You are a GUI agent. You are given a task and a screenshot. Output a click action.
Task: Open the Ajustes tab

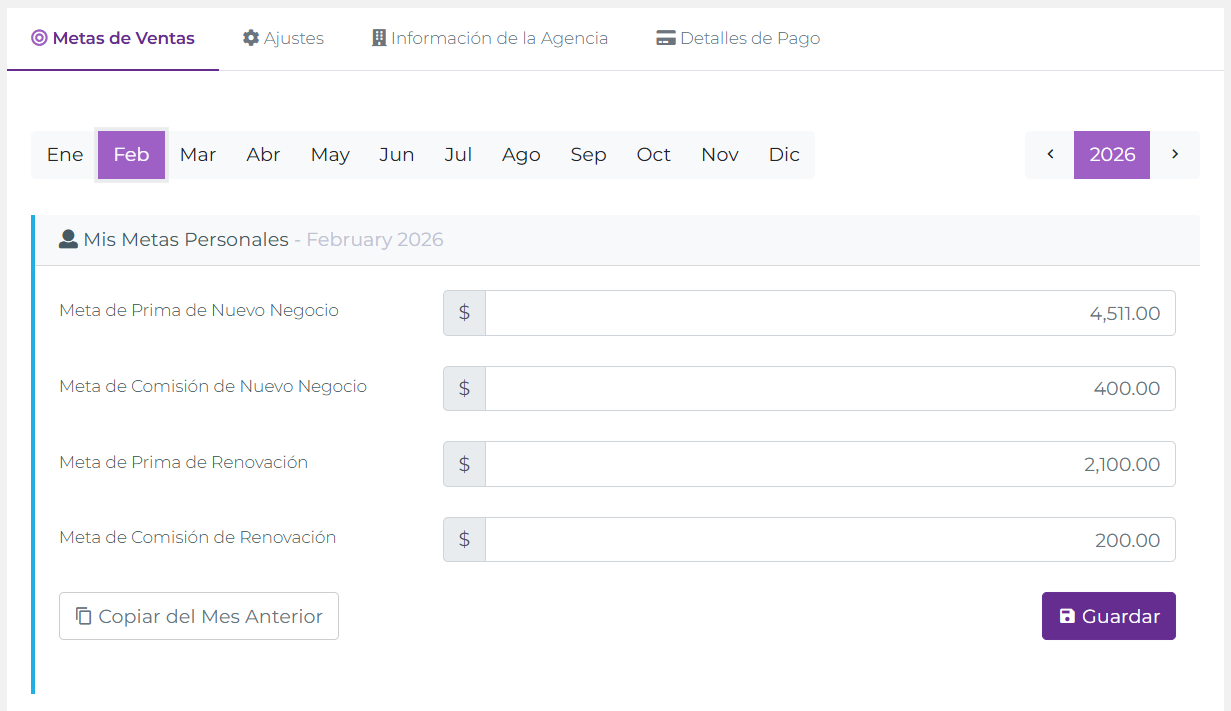pos(283,39)
